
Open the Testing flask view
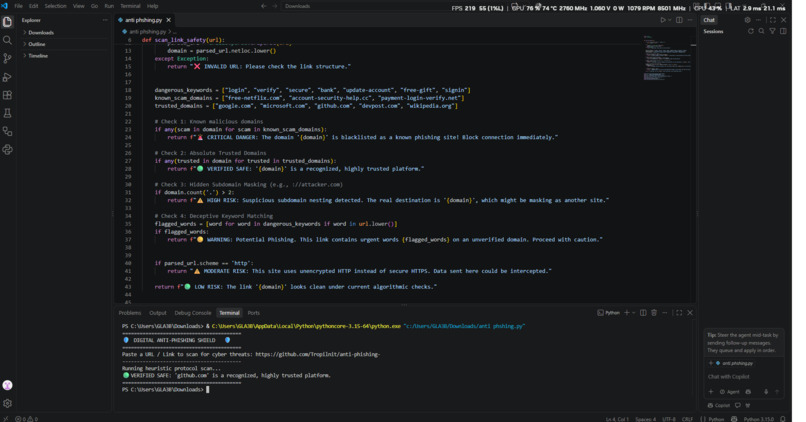[7, 113]
